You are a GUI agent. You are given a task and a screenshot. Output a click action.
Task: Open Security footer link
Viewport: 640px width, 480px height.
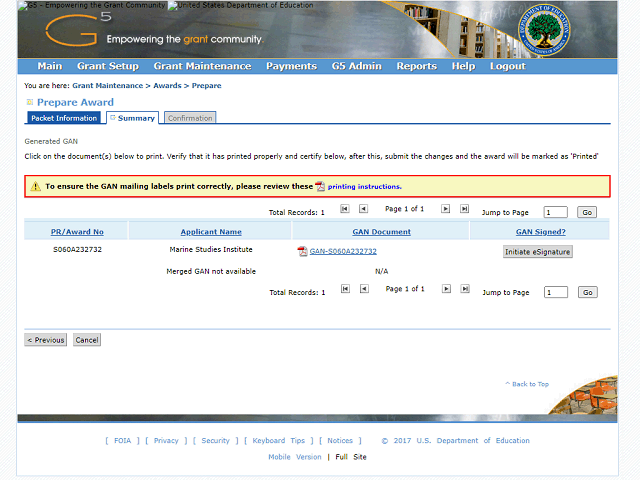(x=216, y=441)
